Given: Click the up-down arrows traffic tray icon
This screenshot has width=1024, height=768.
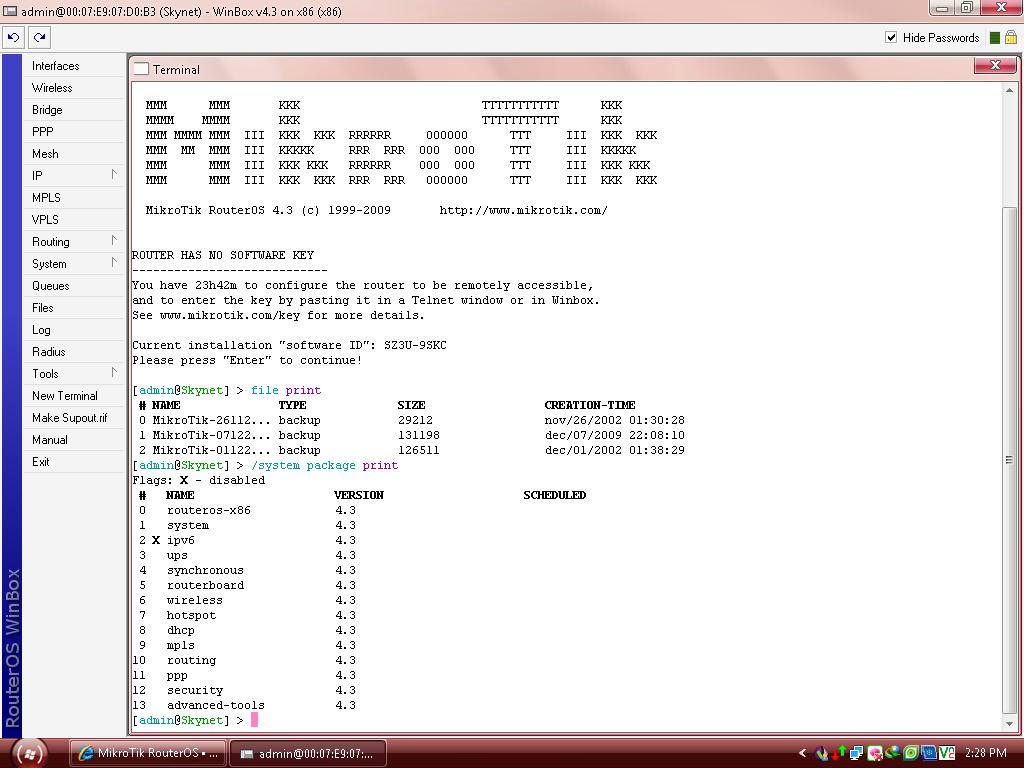Looking at the screenshot, I should click(x=838, y=753).
